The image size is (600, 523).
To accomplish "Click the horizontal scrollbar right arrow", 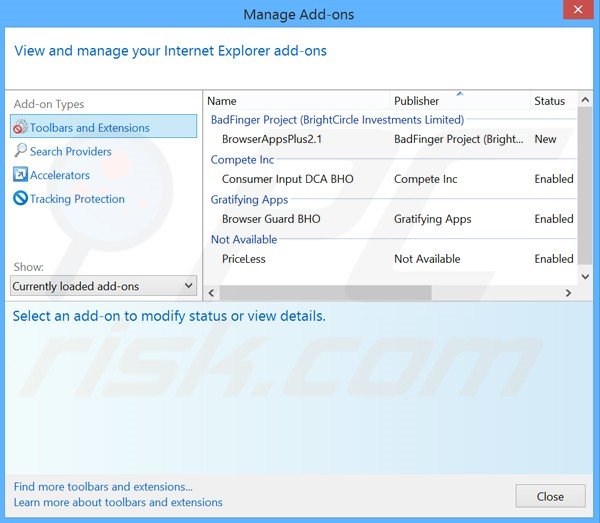I will tap(568, 293).
